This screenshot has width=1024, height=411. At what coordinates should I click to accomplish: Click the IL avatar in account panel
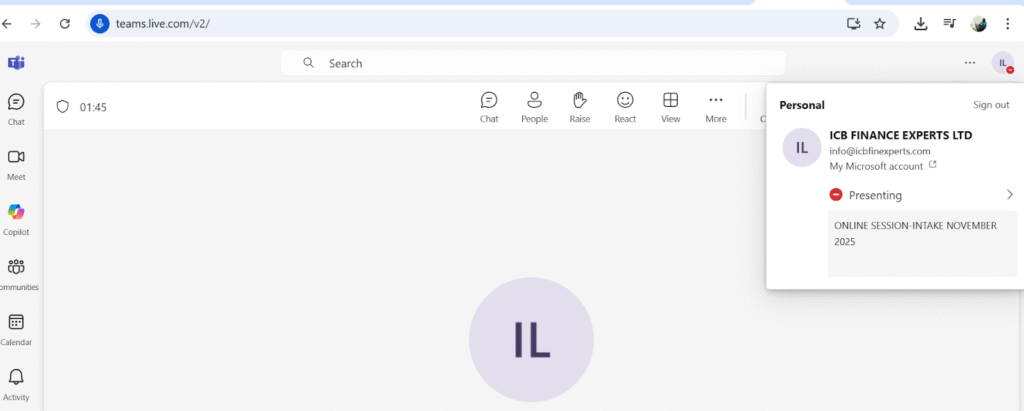(801, 148)
